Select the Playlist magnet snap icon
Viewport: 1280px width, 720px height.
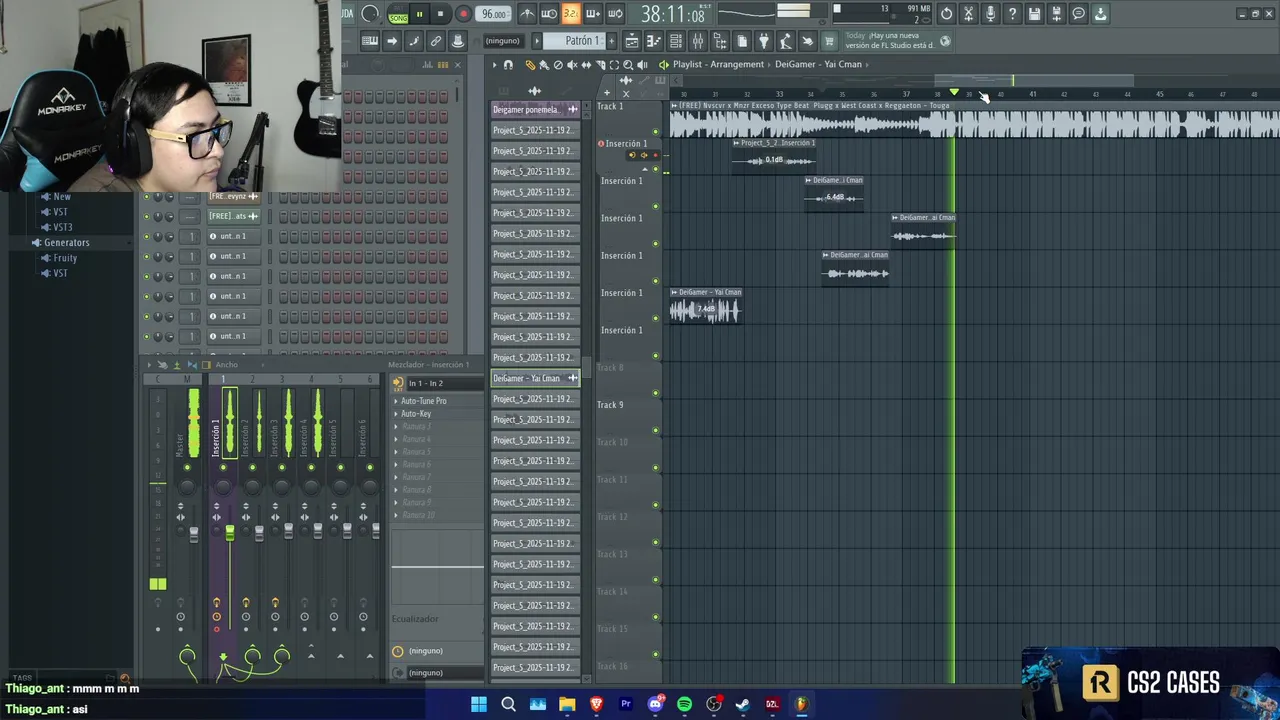(508, 65)
